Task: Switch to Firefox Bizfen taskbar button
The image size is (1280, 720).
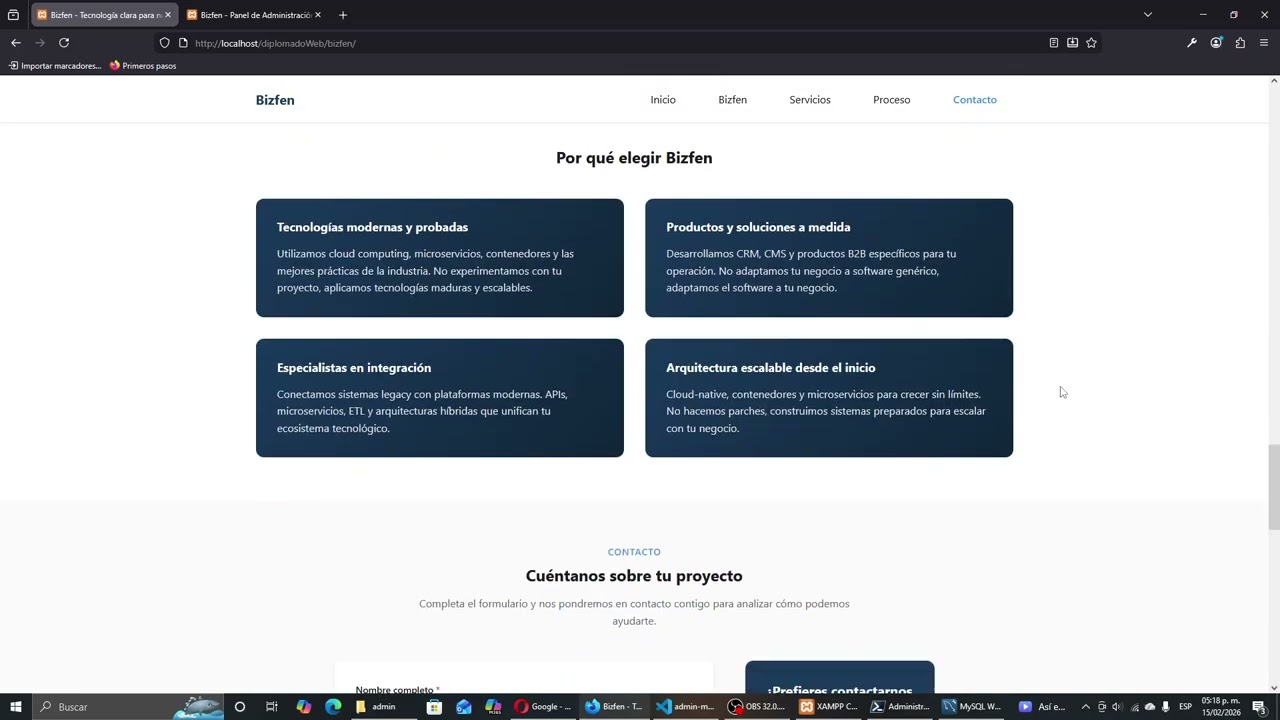Action: click(x=614, y=707)
